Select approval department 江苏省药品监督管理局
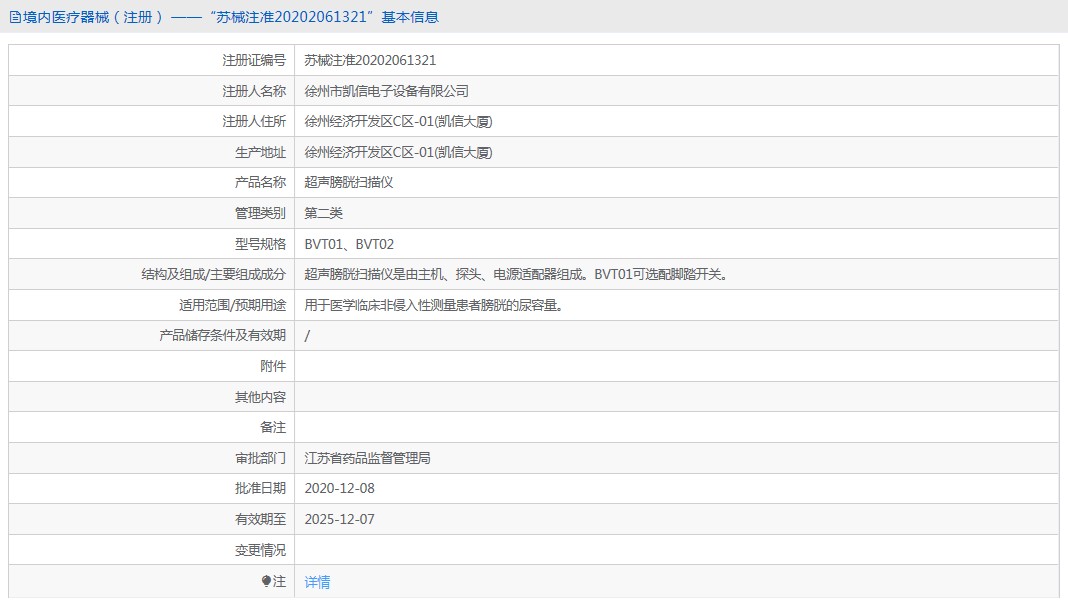Viewport: 1068px width, 605px height. (368, 458)
